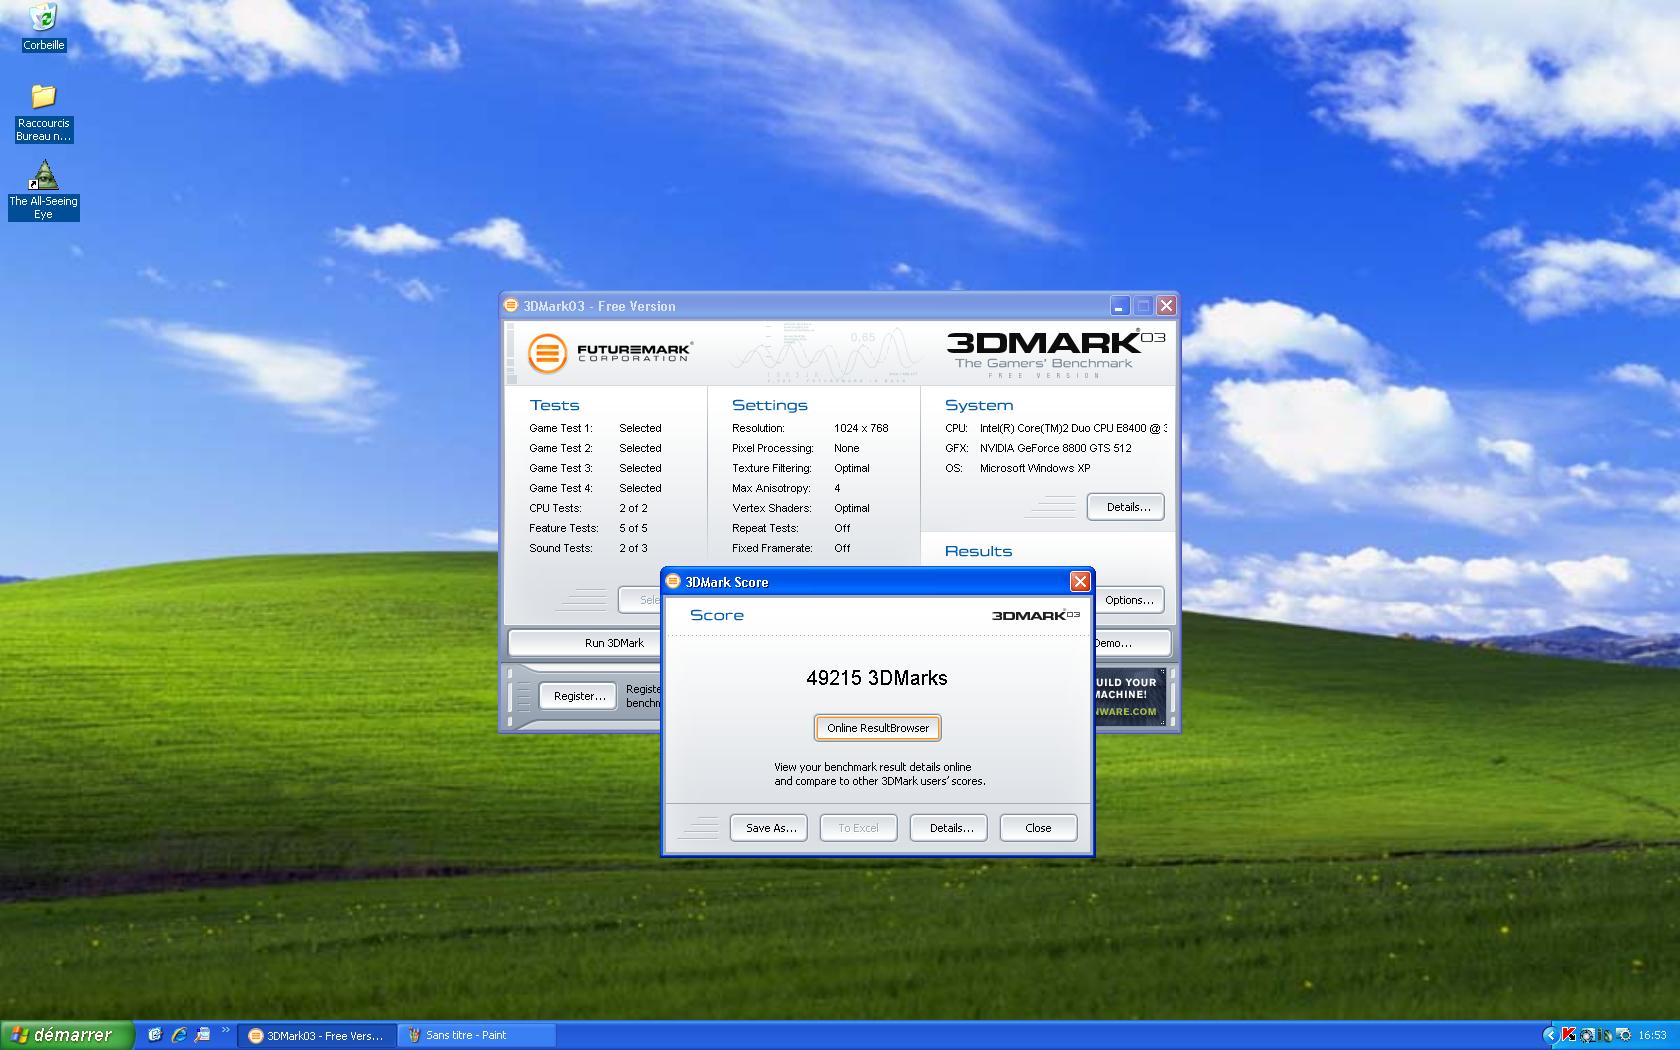1680x1050 pixels.
Task: Click the CPU Tests 2 of 2 row
Action: coord(588,508)
